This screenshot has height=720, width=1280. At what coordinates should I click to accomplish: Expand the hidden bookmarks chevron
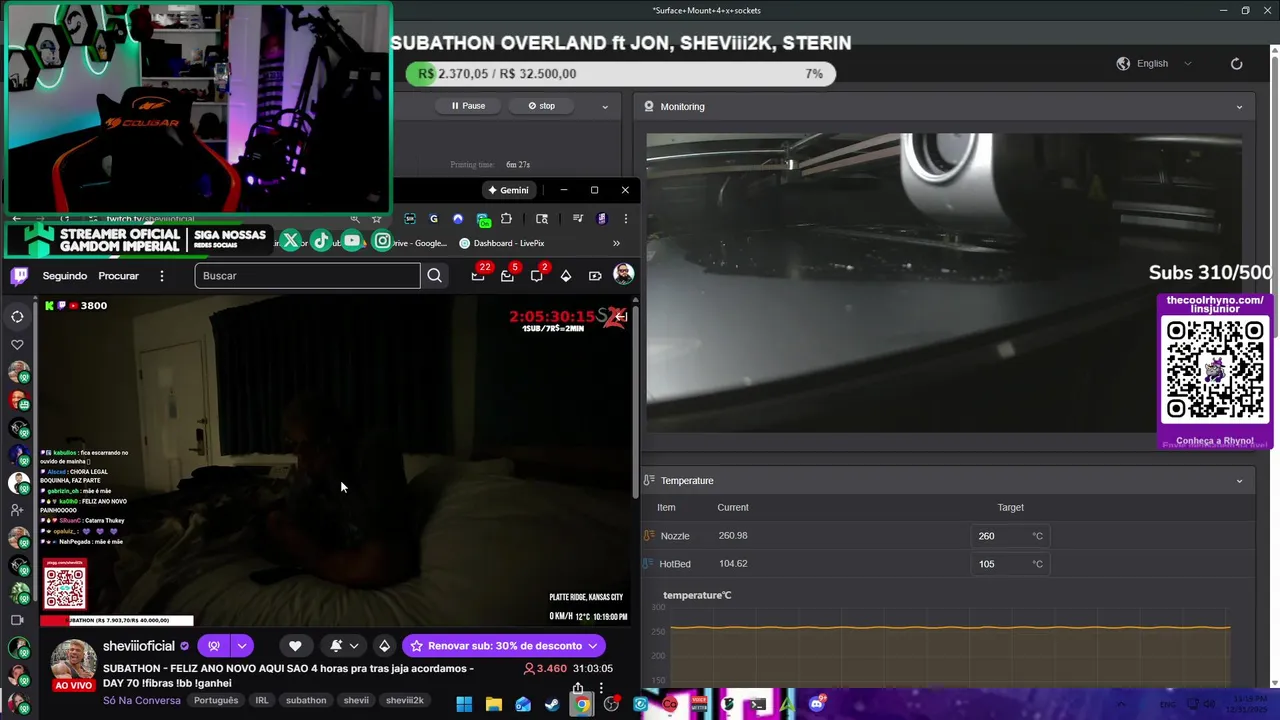pyautogui.click(x=616, y=243)
